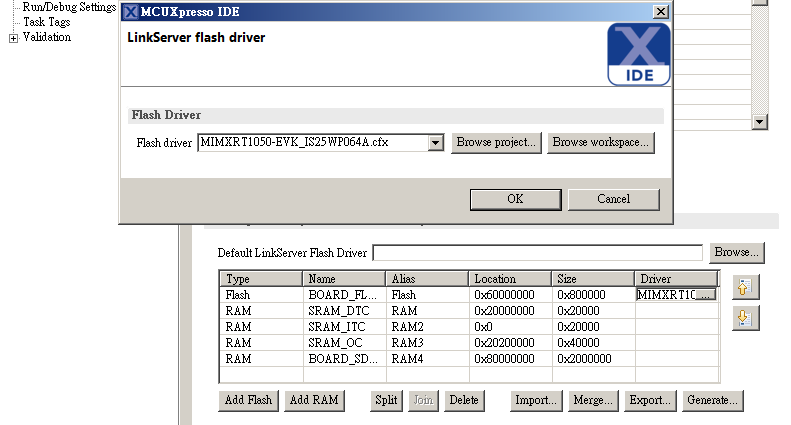Click the Size column header
Image resolution: width=791 pixels, height=425 pixels.
[x=593, y=279]
